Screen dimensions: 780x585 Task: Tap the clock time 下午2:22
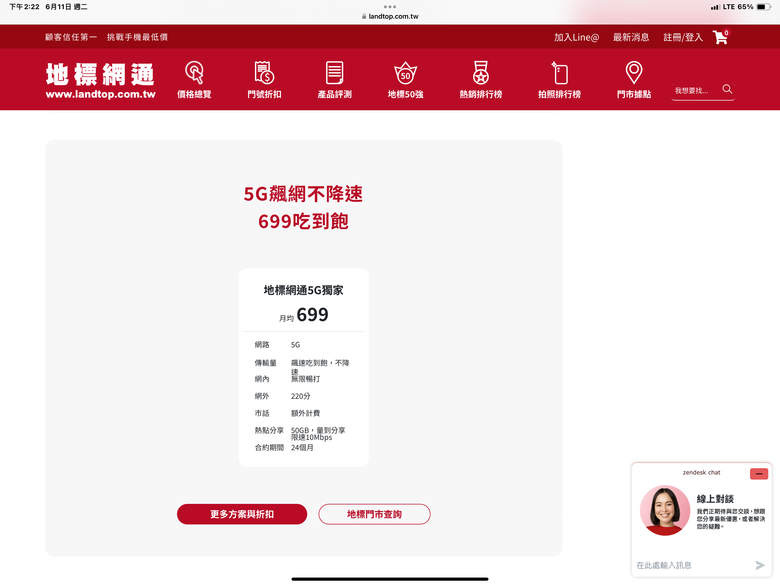click(24, 7)
